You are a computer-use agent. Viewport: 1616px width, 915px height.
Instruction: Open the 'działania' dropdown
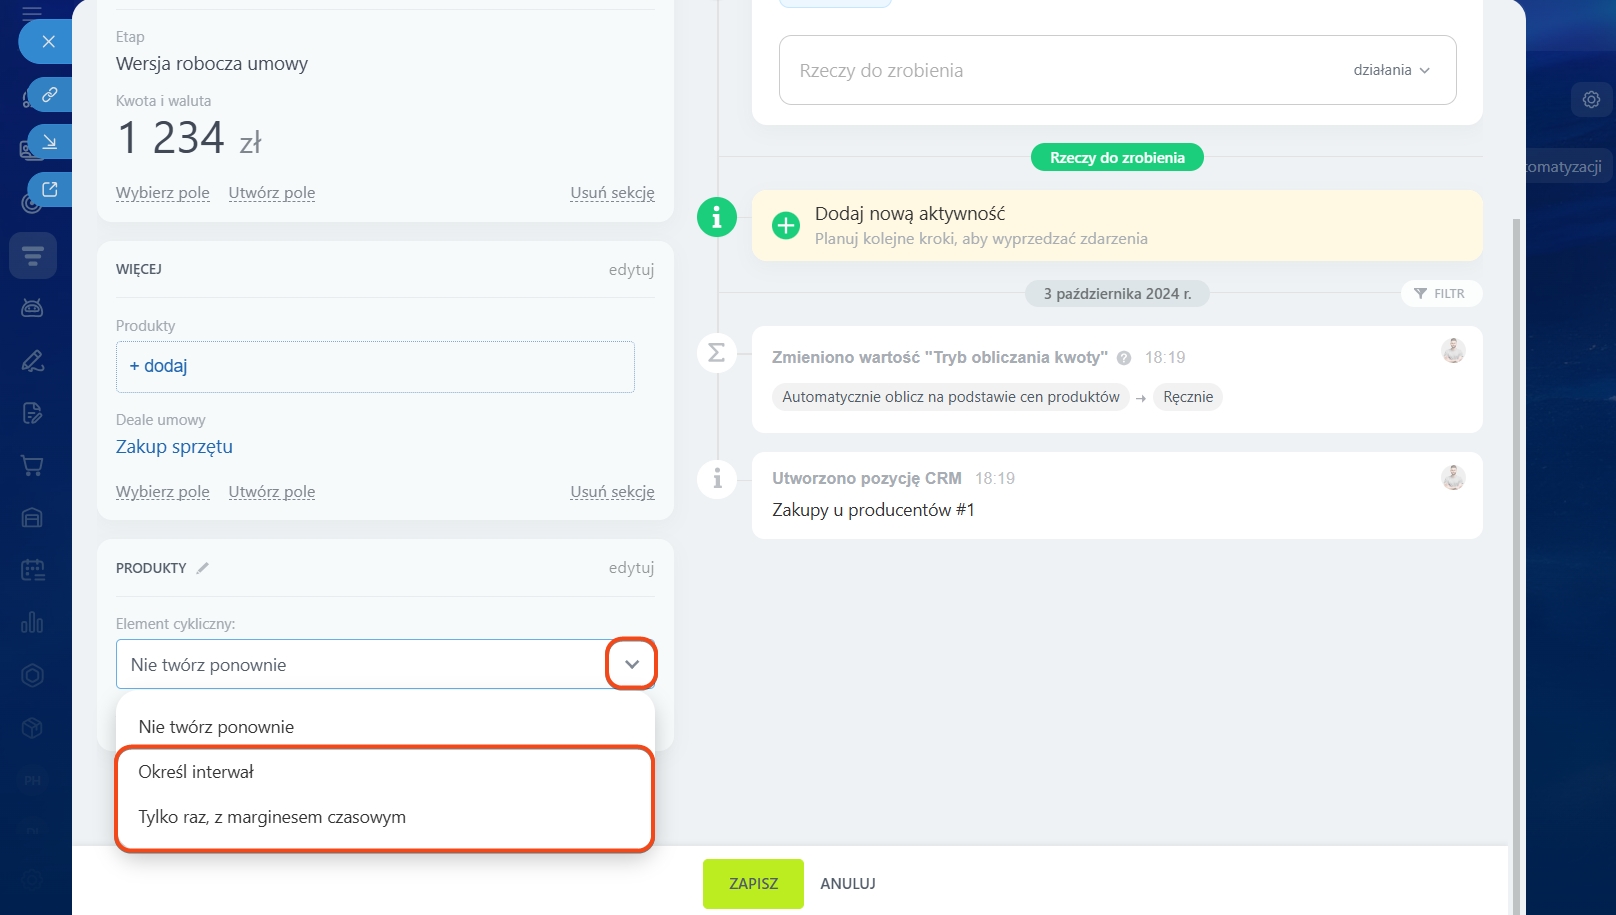1391,70
